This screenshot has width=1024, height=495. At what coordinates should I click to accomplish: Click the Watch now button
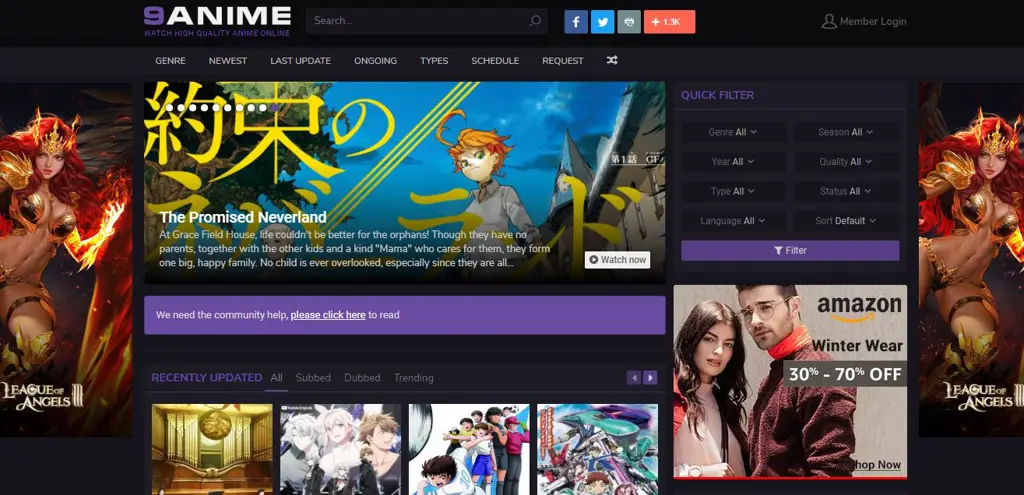point(617,260)
